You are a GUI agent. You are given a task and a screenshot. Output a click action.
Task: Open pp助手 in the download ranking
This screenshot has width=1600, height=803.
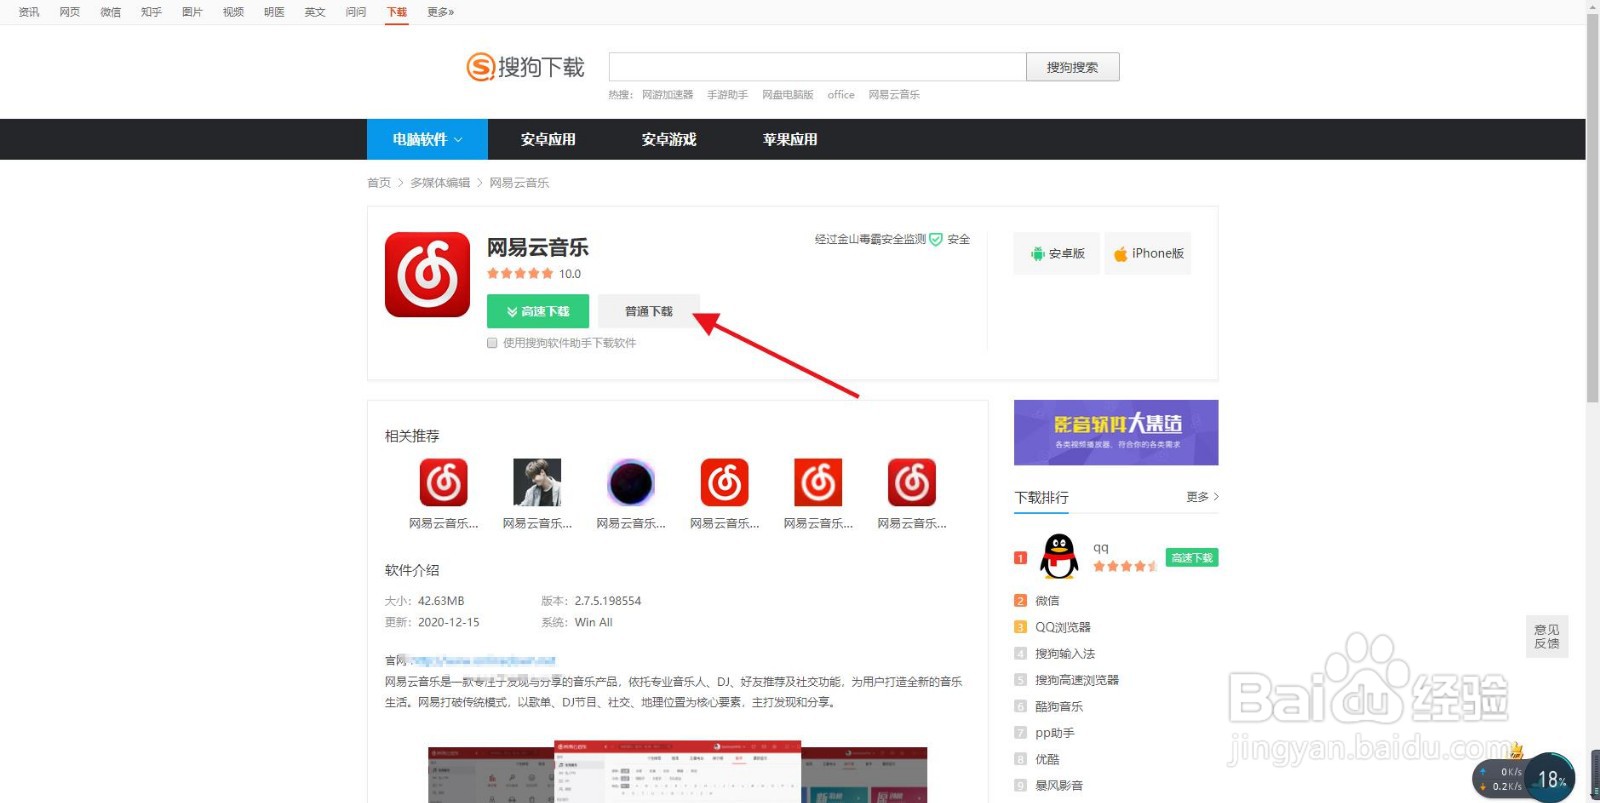pos(1055,733)
